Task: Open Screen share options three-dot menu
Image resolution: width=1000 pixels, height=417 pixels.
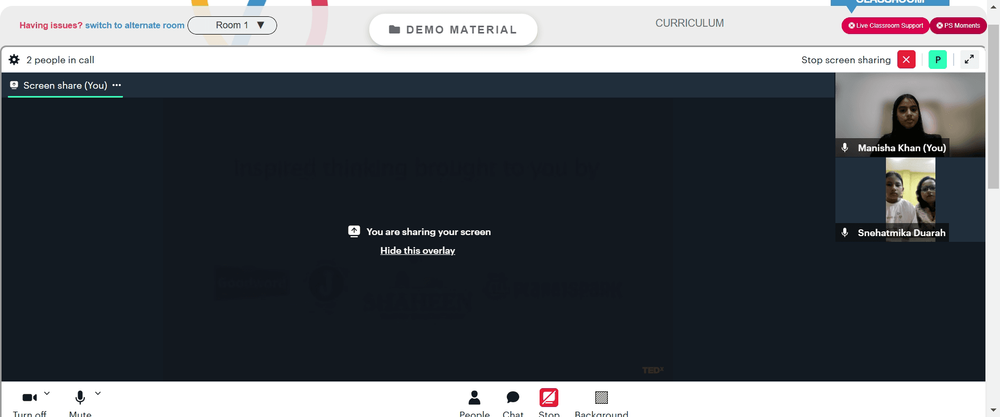Action: coord(117,85)
